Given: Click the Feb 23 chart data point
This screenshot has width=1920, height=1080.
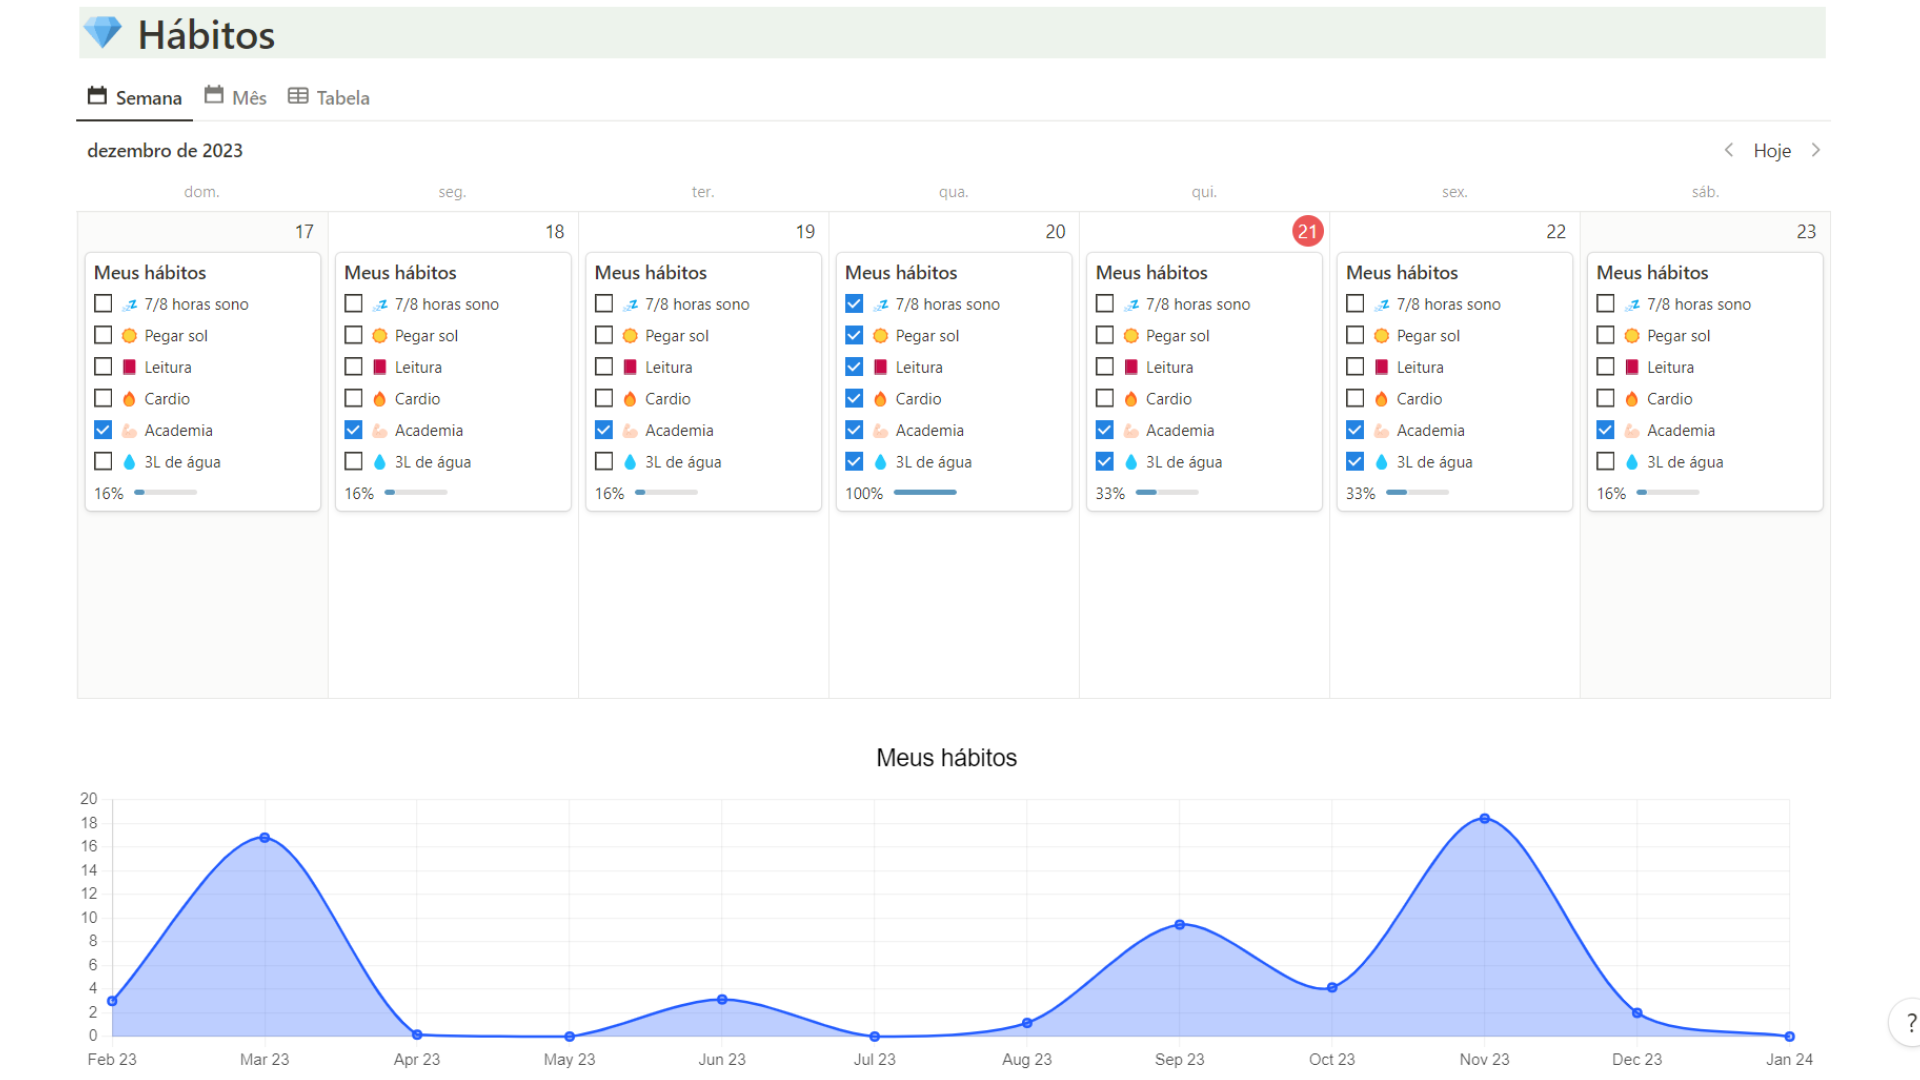Looking at the screenshot, I should 112,1000.
